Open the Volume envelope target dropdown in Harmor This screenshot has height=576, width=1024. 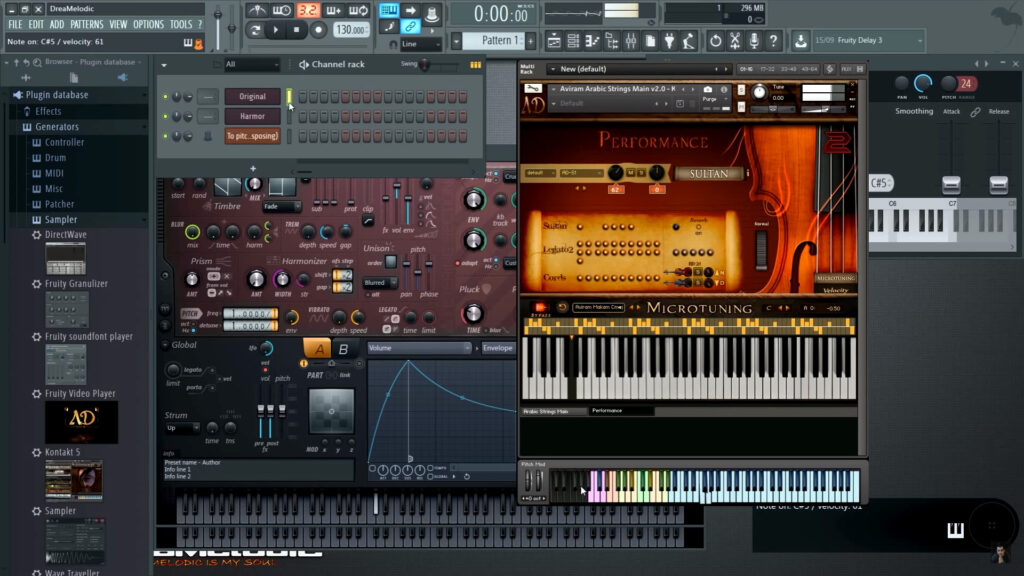point(419,348)
